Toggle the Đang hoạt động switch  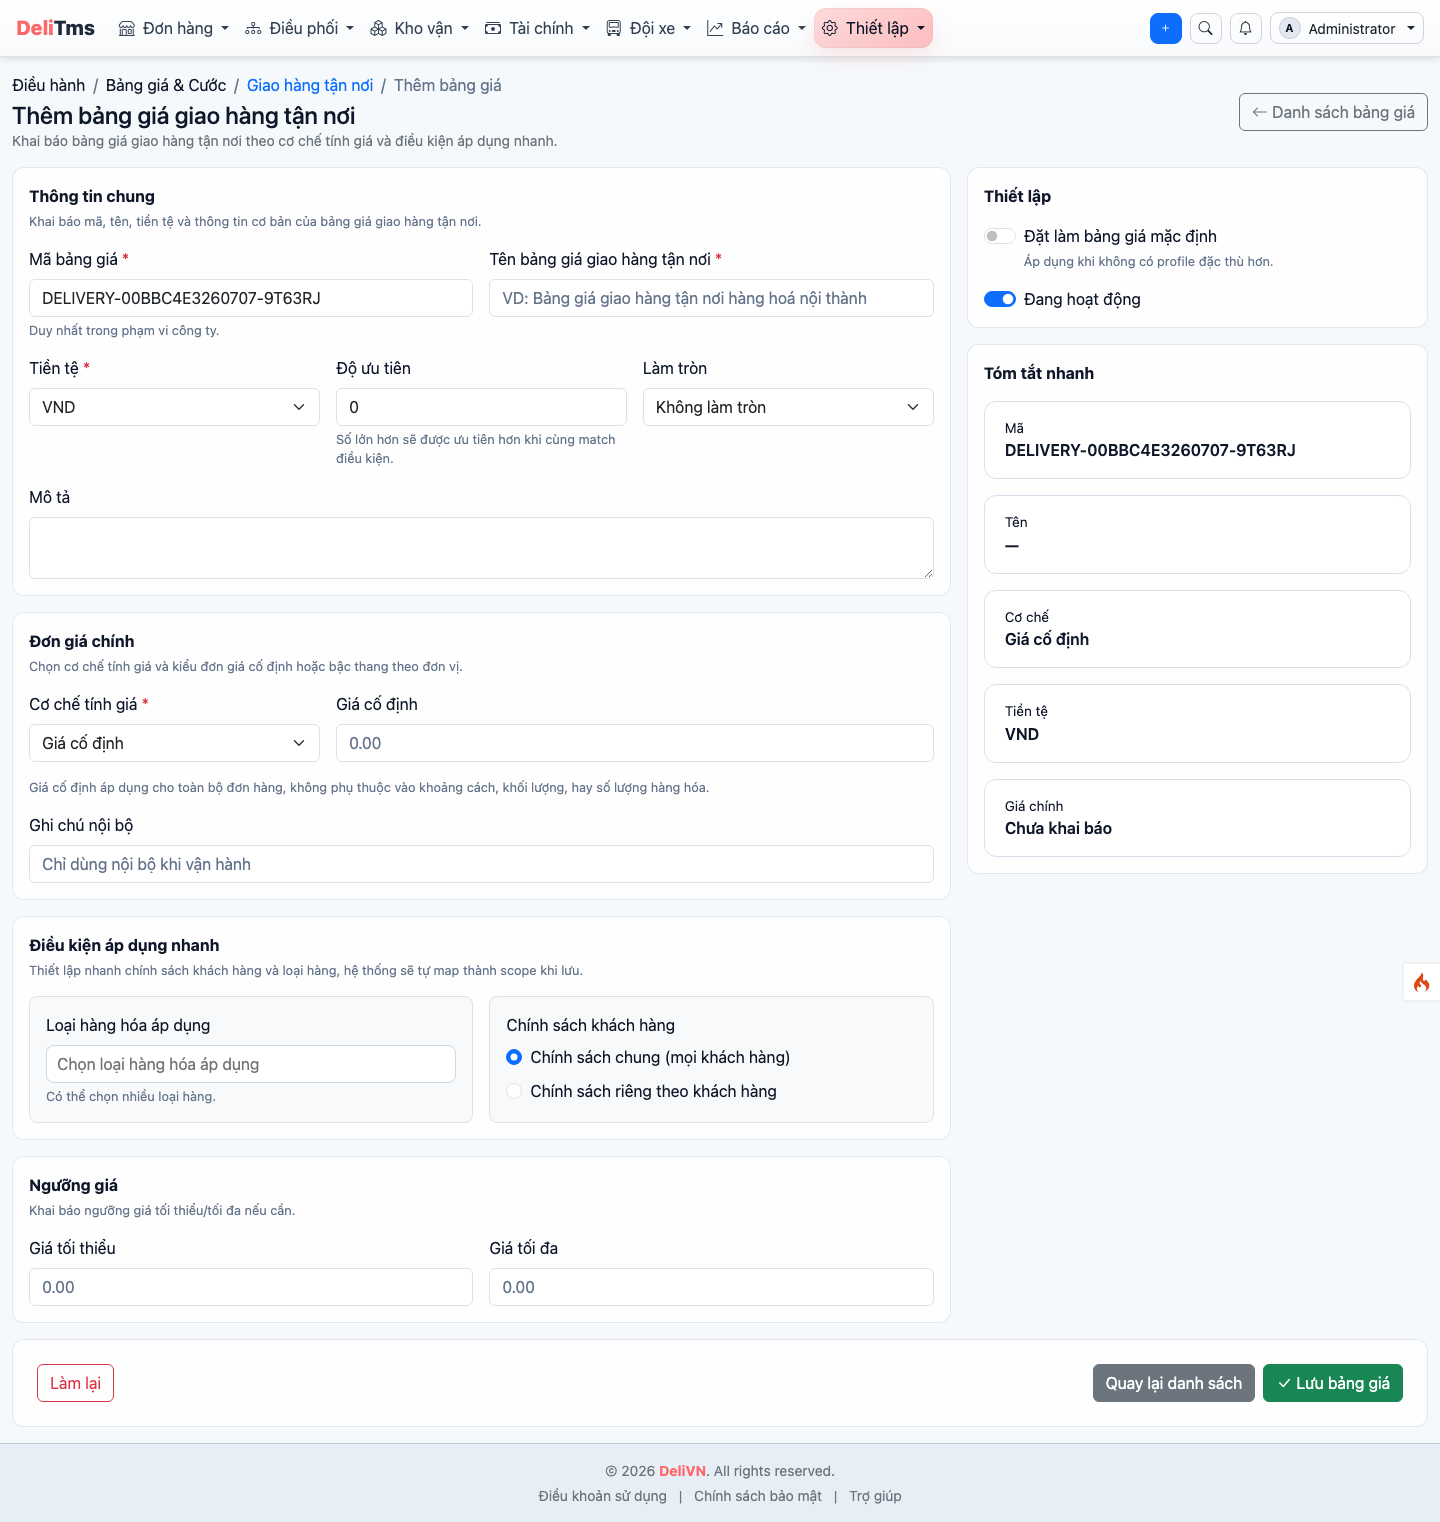click(1000, 299)
